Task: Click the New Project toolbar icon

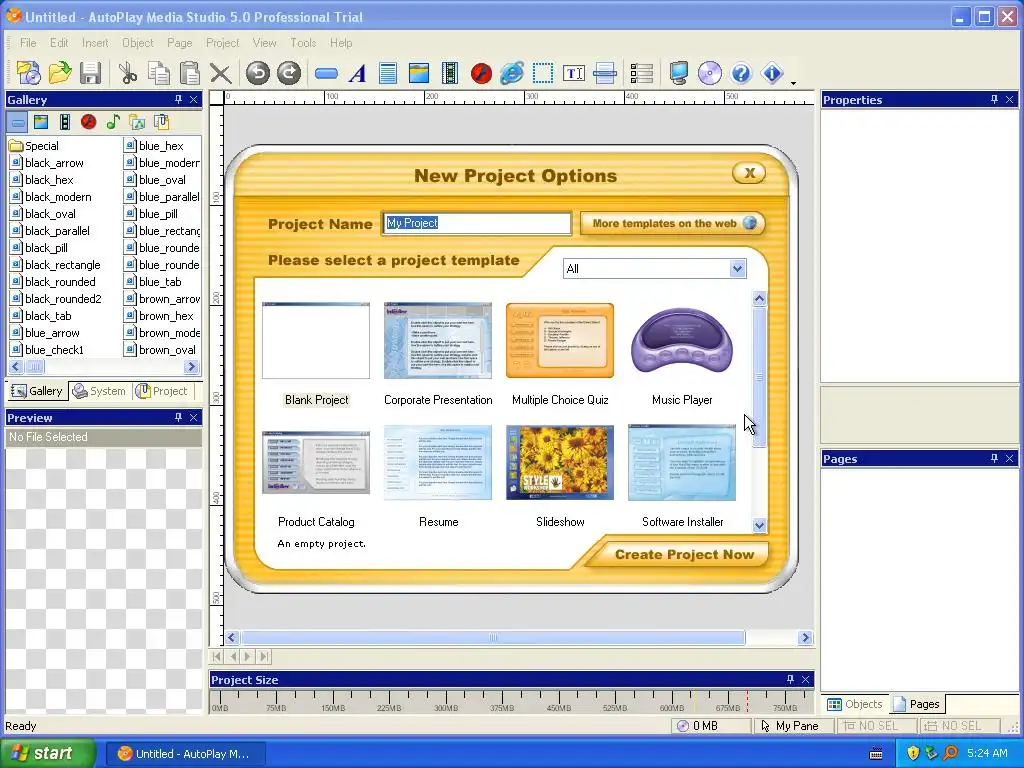Action: [x=29, y=73]
